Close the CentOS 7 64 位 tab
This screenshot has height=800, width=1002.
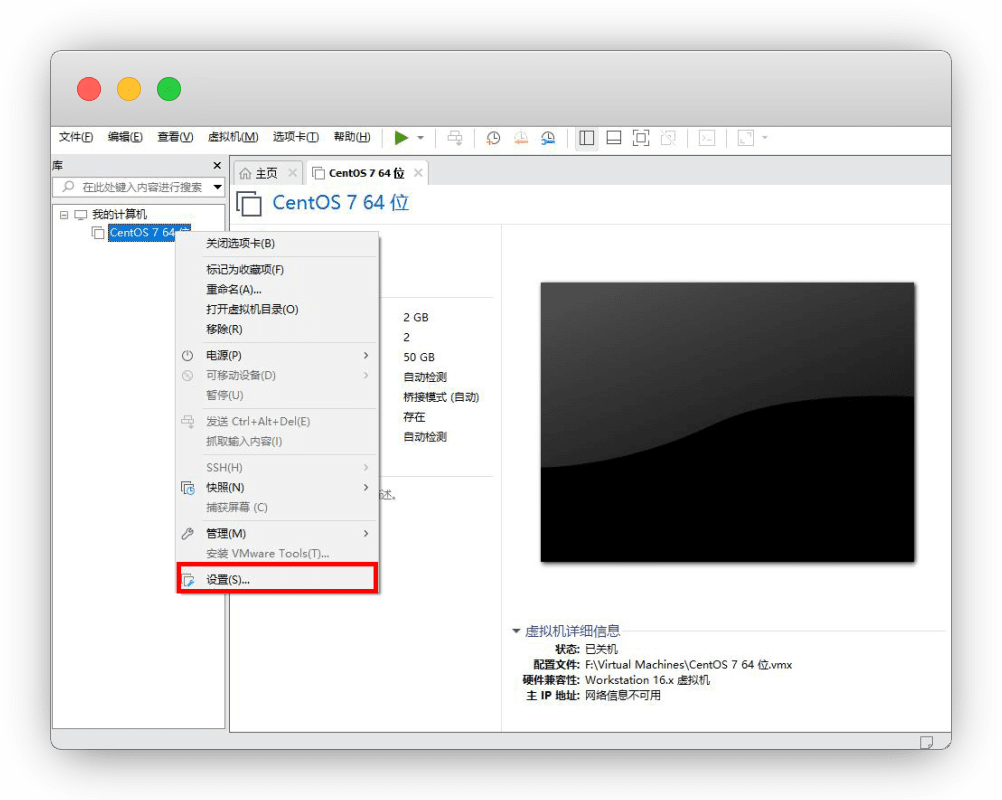(x=418, y=173)
